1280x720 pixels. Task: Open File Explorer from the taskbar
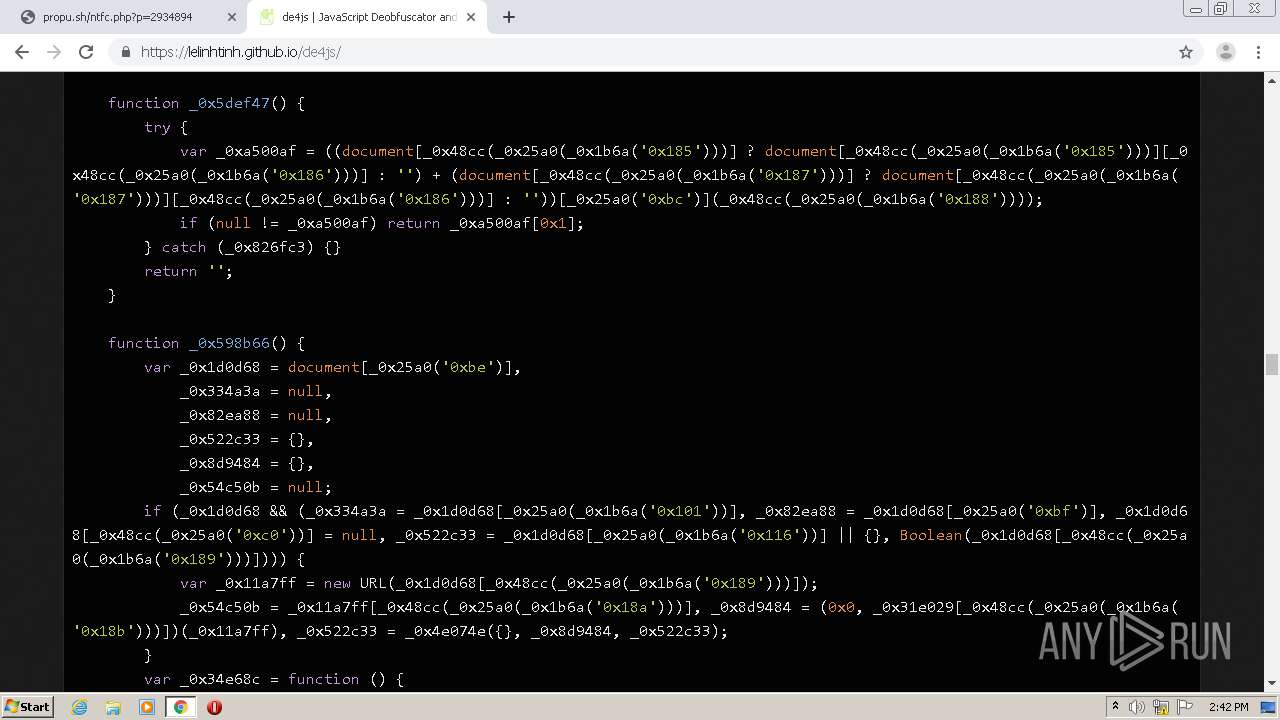click(113, 707)
